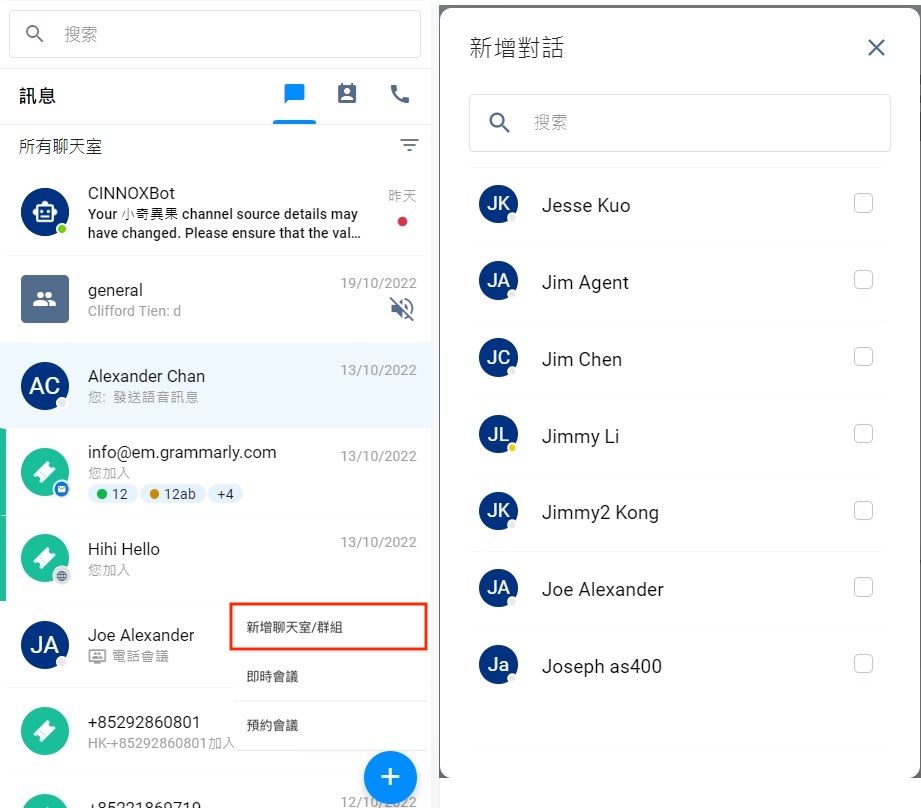Click the Hihi Hello ticket avatar
Screen dimensions: 921x808
click(45, 558)
